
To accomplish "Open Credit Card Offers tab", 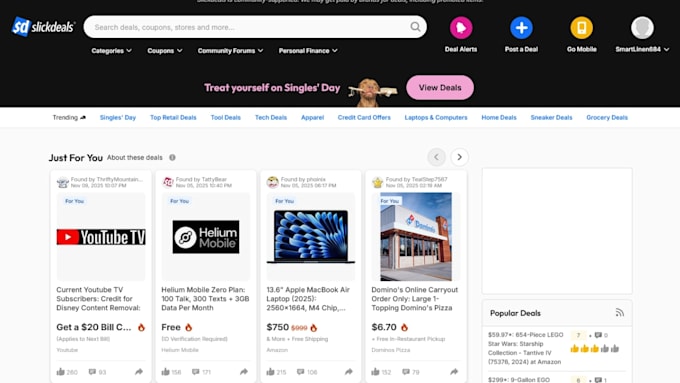I will [x=364, y=118].
